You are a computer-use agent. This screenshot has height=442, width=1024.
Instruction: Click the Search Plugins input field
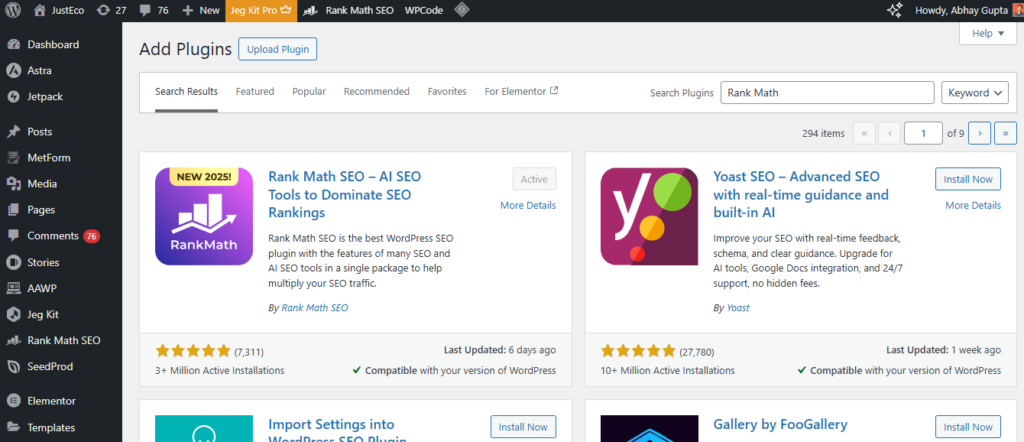pyautogui.click(x=826, y=93)
